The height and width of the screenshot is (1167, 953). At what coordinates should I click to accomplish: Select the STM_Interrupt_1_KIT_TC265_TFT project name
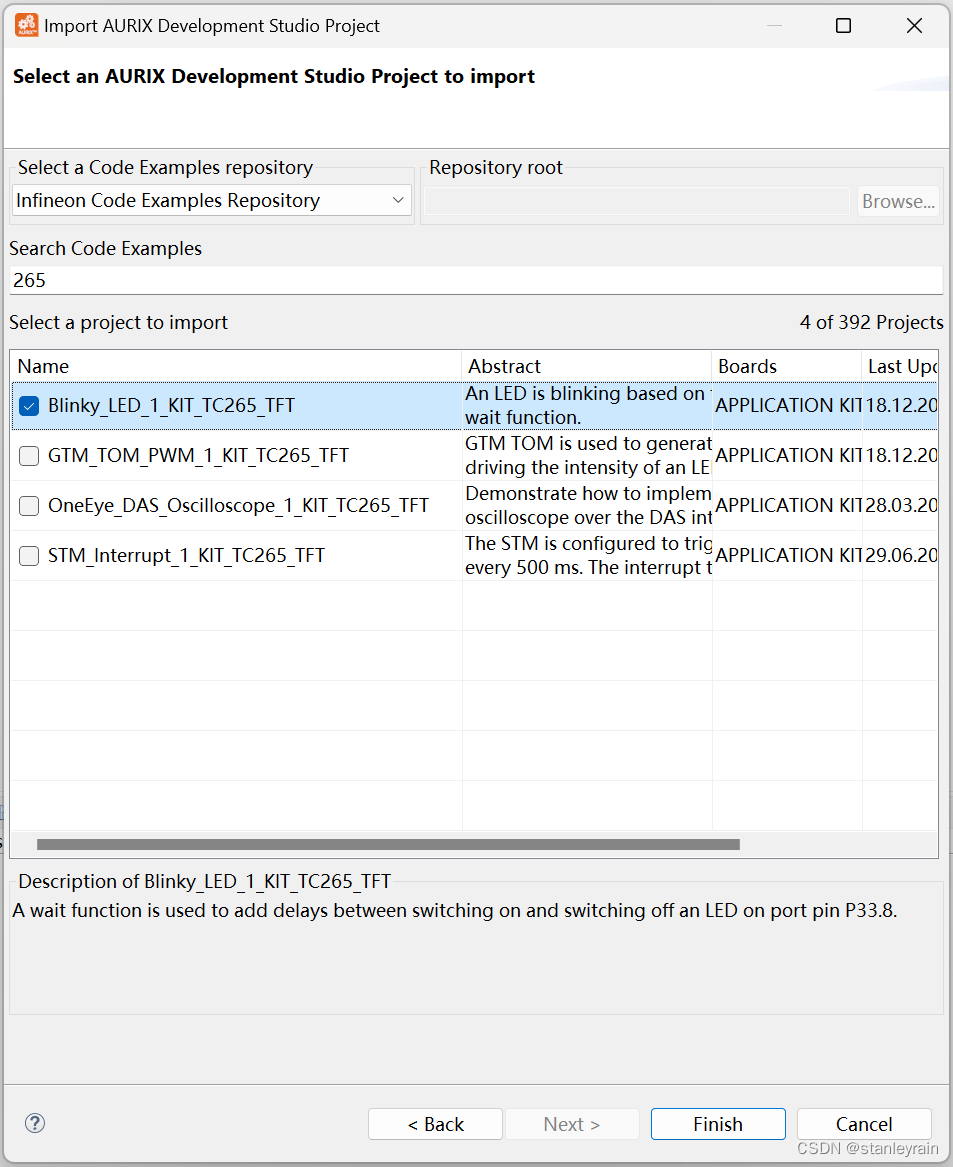point(186,555)
